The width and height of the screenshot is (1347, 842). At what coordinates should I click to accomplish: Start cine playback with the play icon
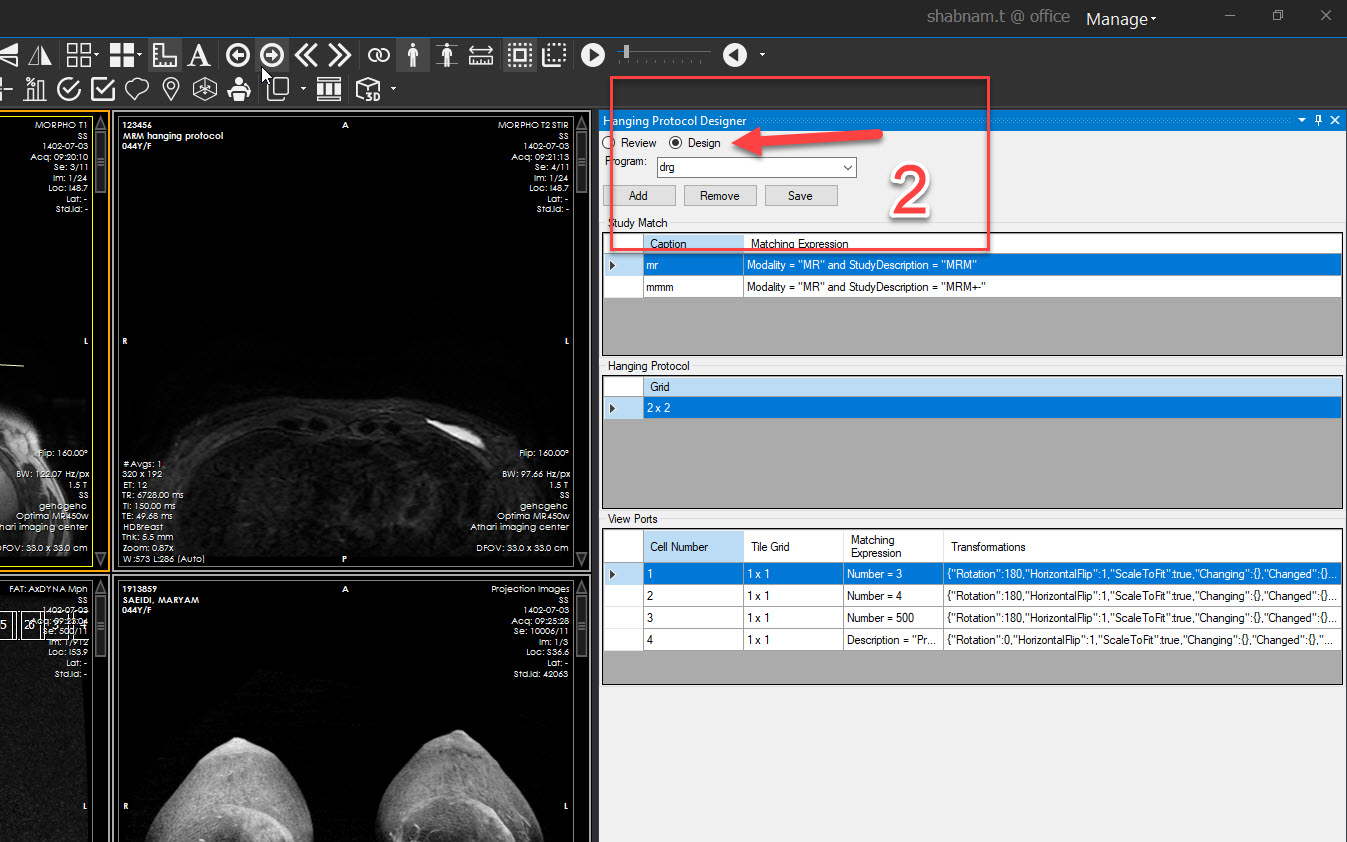(x=593, y=55)
